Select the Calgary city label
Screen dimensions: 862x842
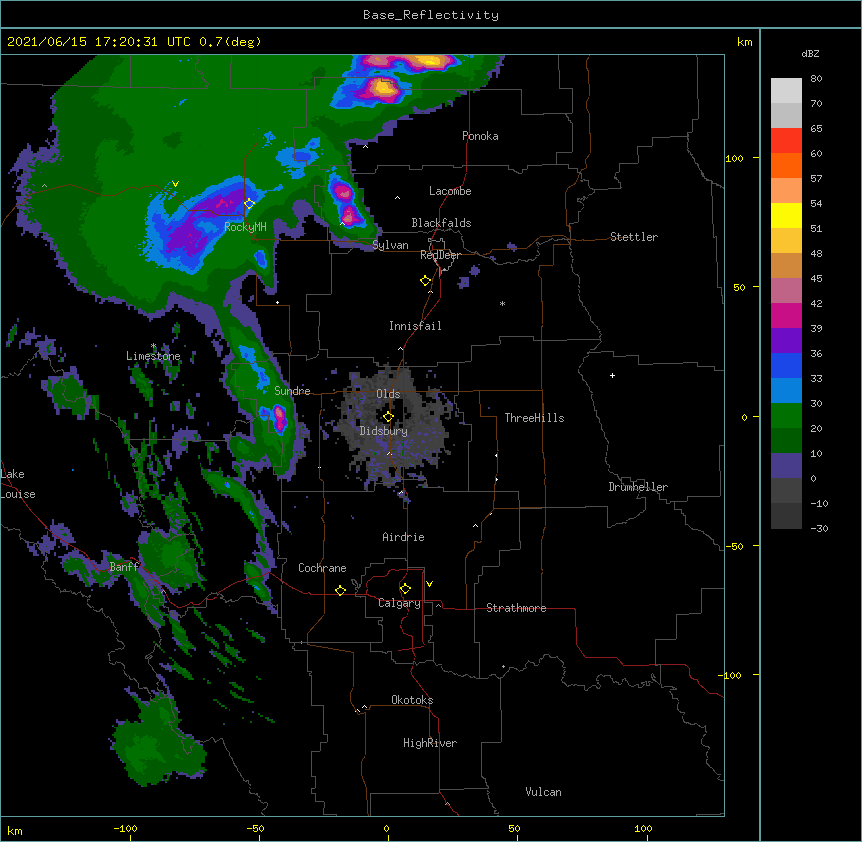point(399,603)
